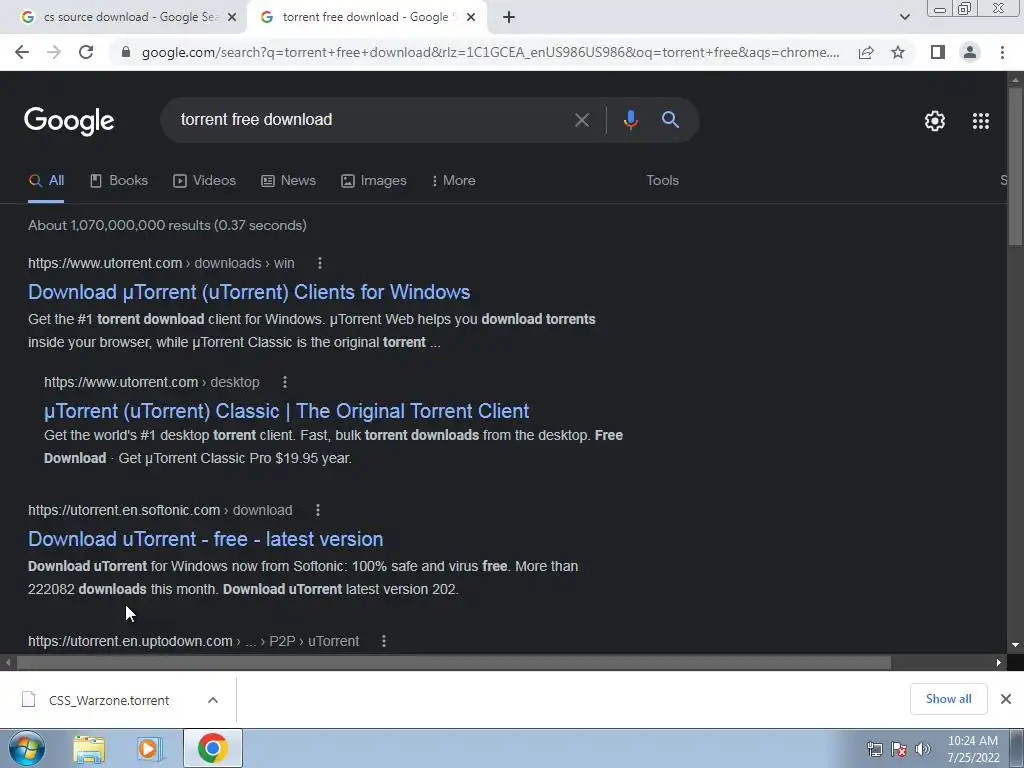
Task: Open Download uTorrent free latest version link
Action: [205, 539]
